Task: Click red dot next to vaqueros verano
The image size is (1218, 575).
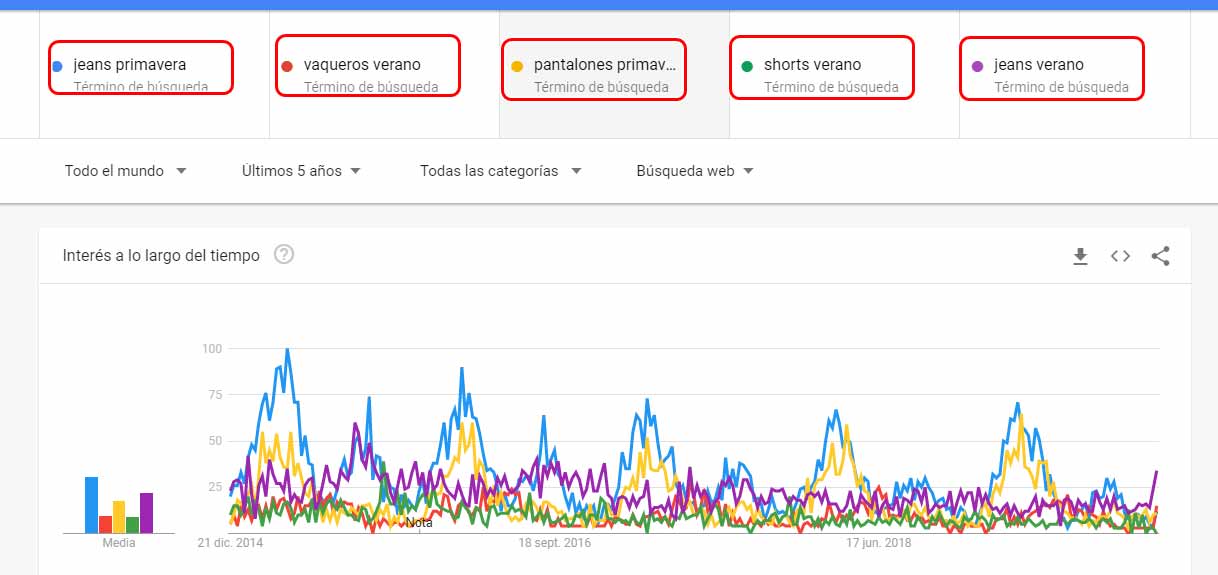Action: (x=287, y=66)
